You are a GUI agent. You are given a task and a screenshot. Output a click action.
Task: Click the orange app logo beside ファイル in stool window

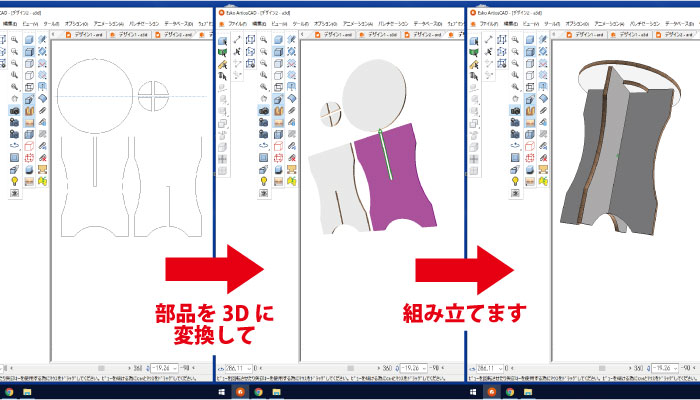(473, 23)
